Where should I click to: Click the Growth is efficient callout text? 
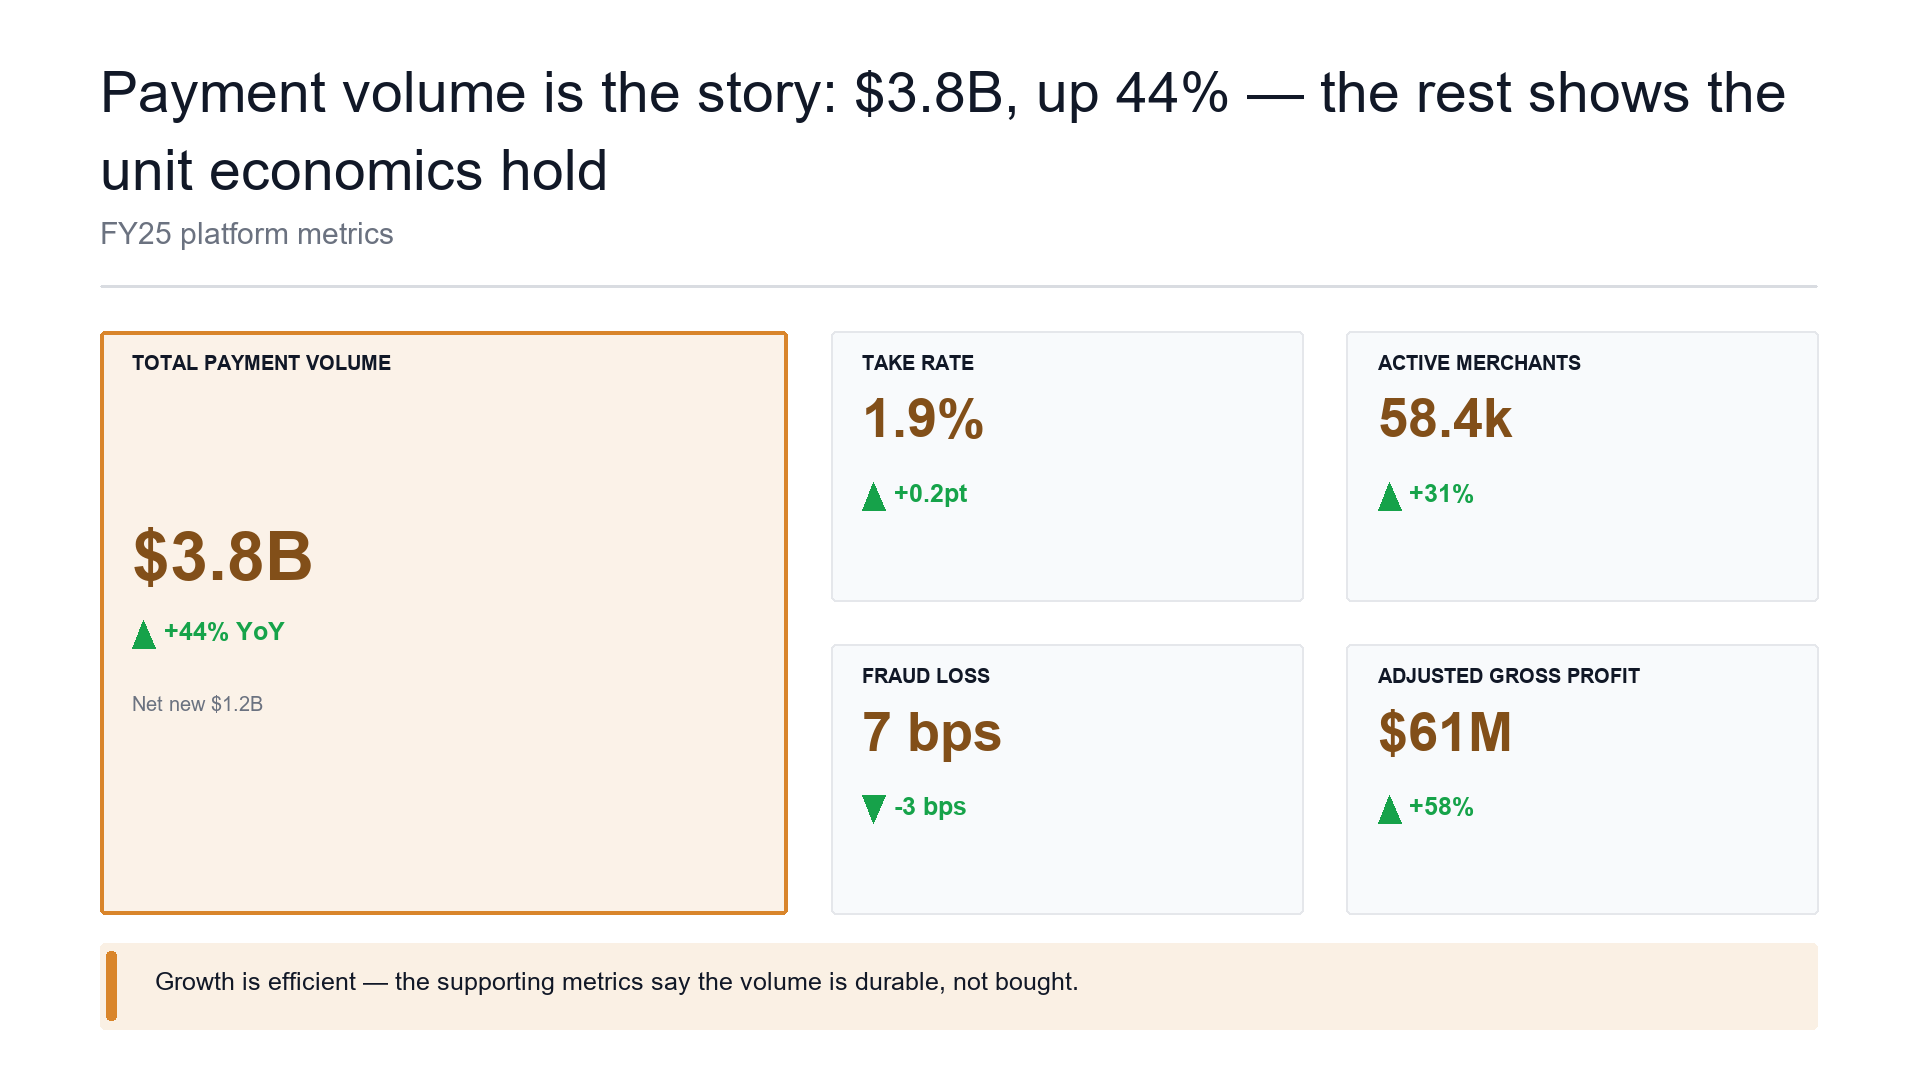click(617, 982)
